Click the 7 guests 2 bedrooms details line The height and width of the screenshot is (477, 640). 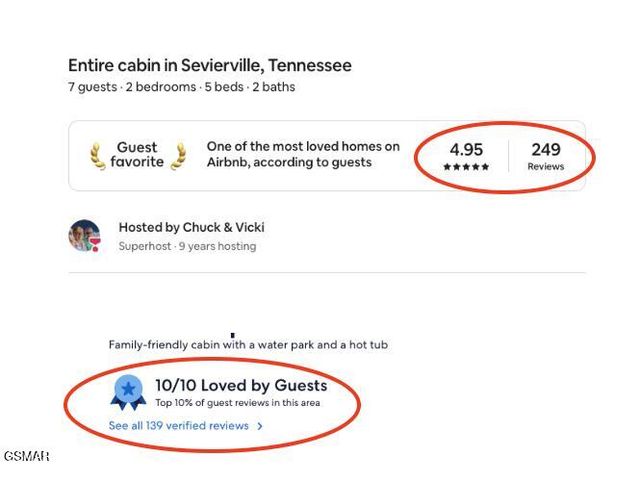click(x=181, y=87)
